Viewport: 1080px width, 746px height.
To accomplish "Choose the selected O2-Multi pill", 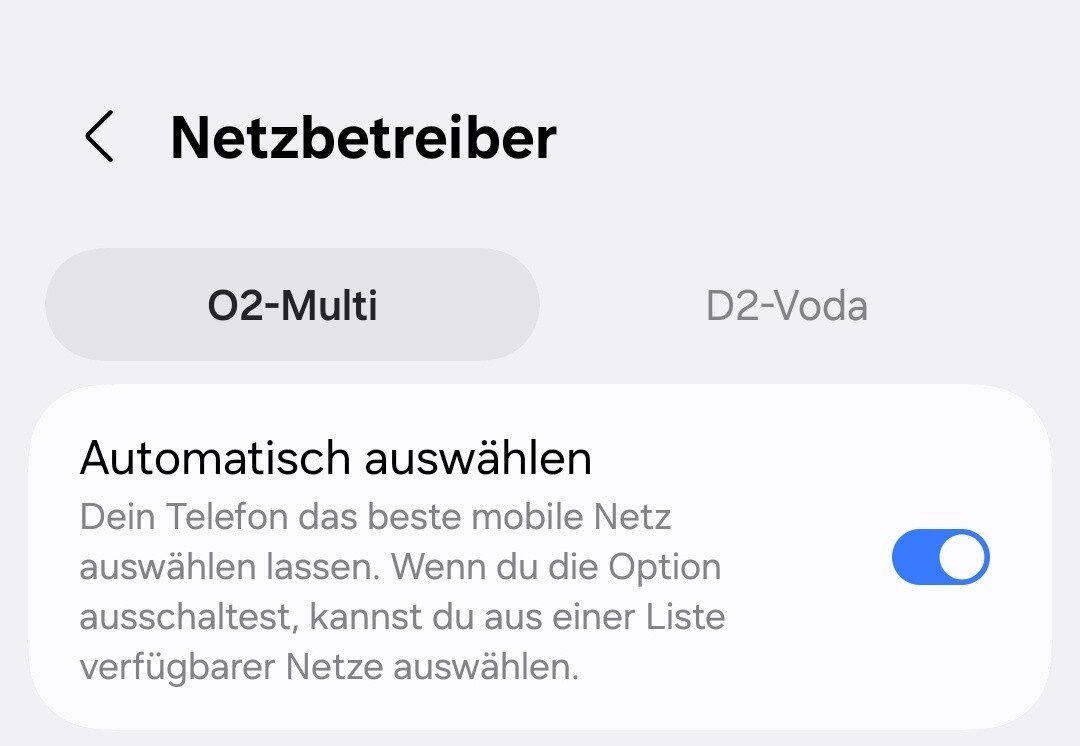I will click(x=292, y=306).
